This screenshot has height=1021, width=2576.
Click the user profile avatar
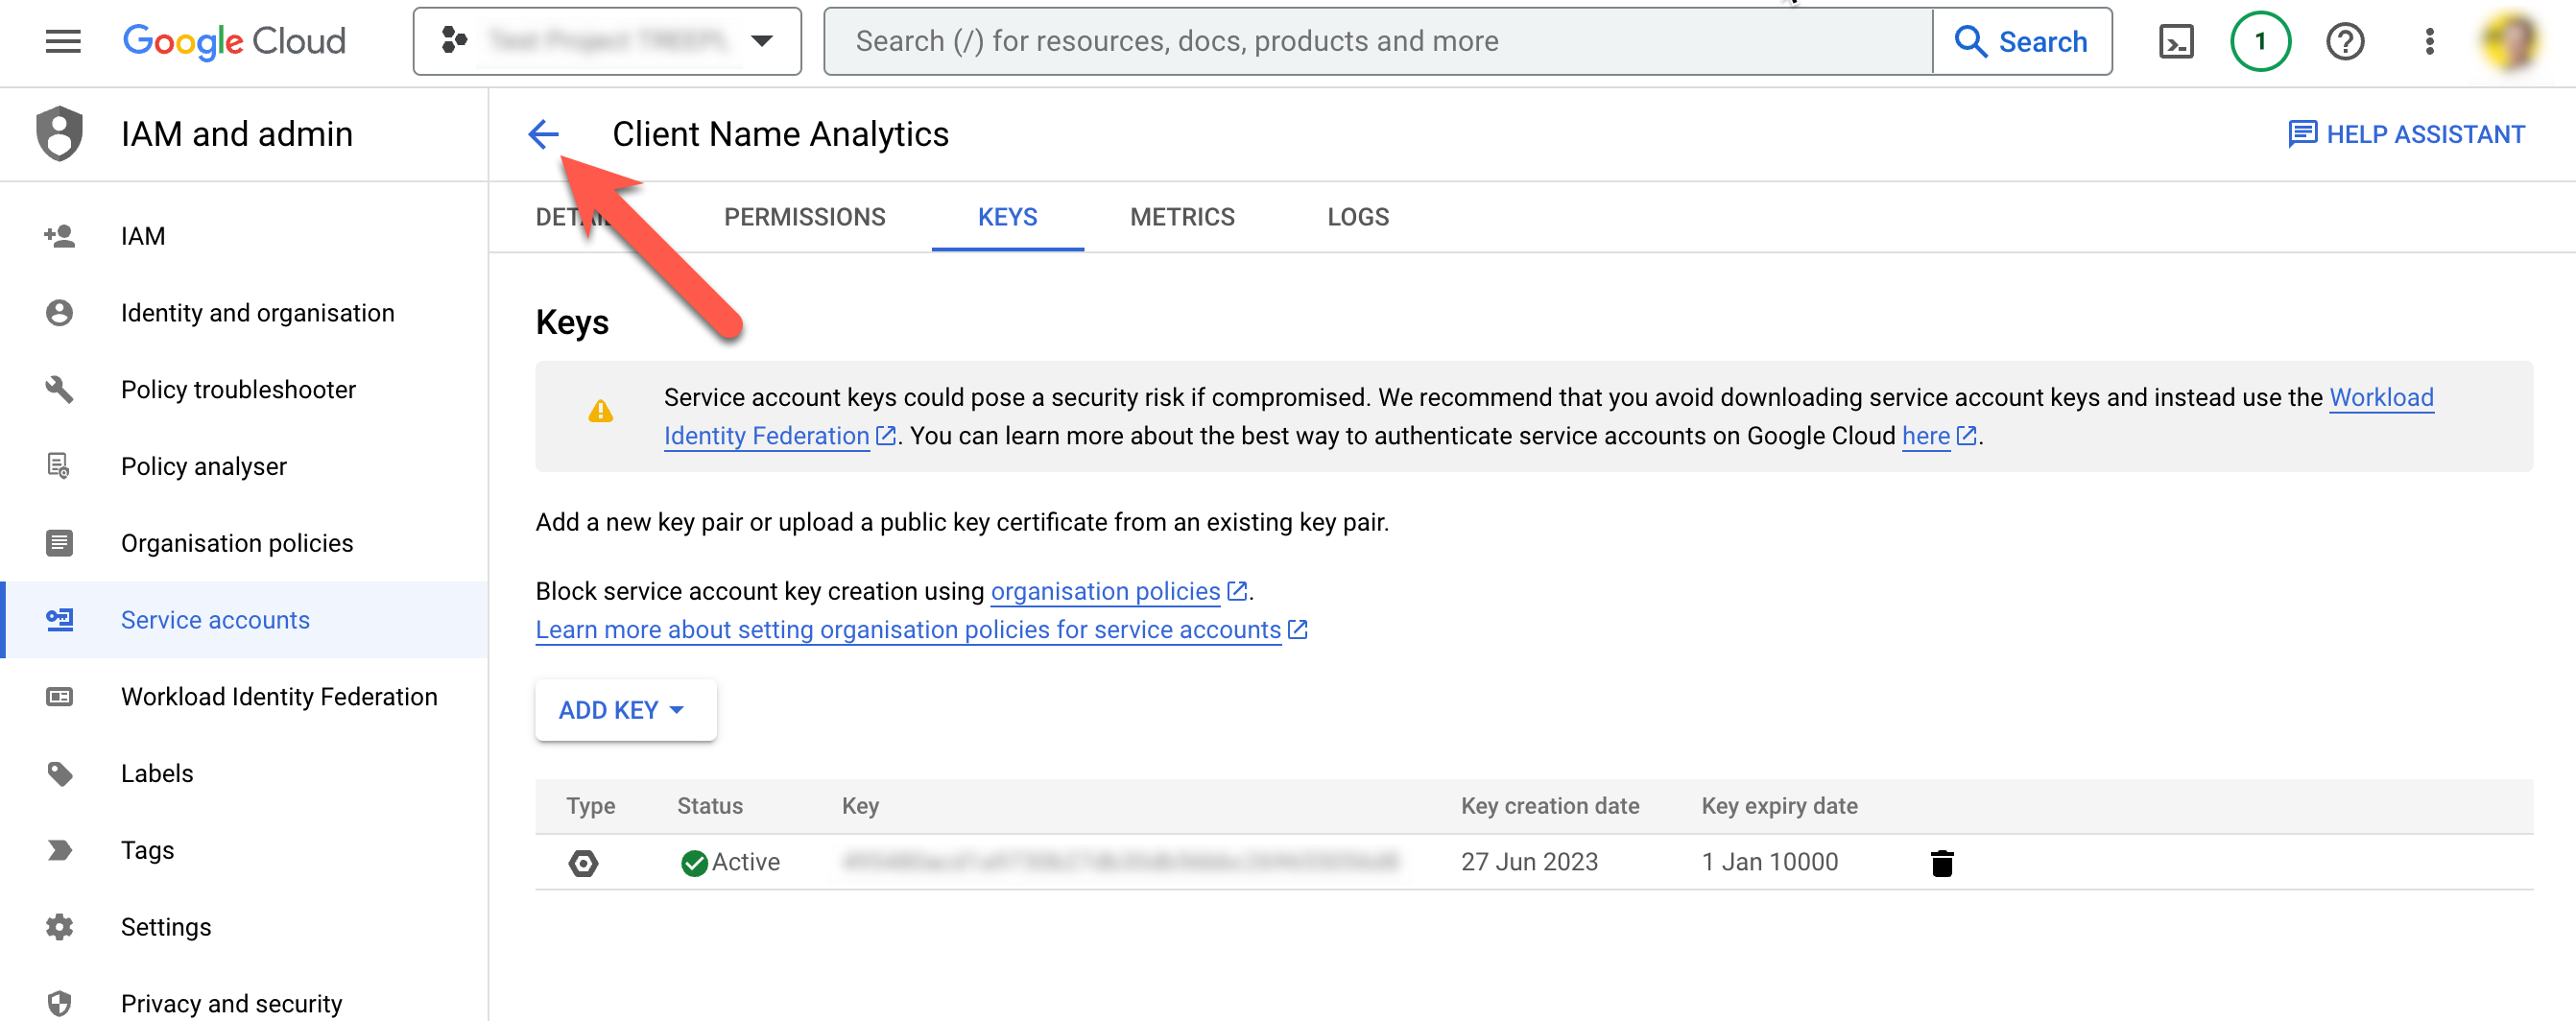pos(2511,41)
